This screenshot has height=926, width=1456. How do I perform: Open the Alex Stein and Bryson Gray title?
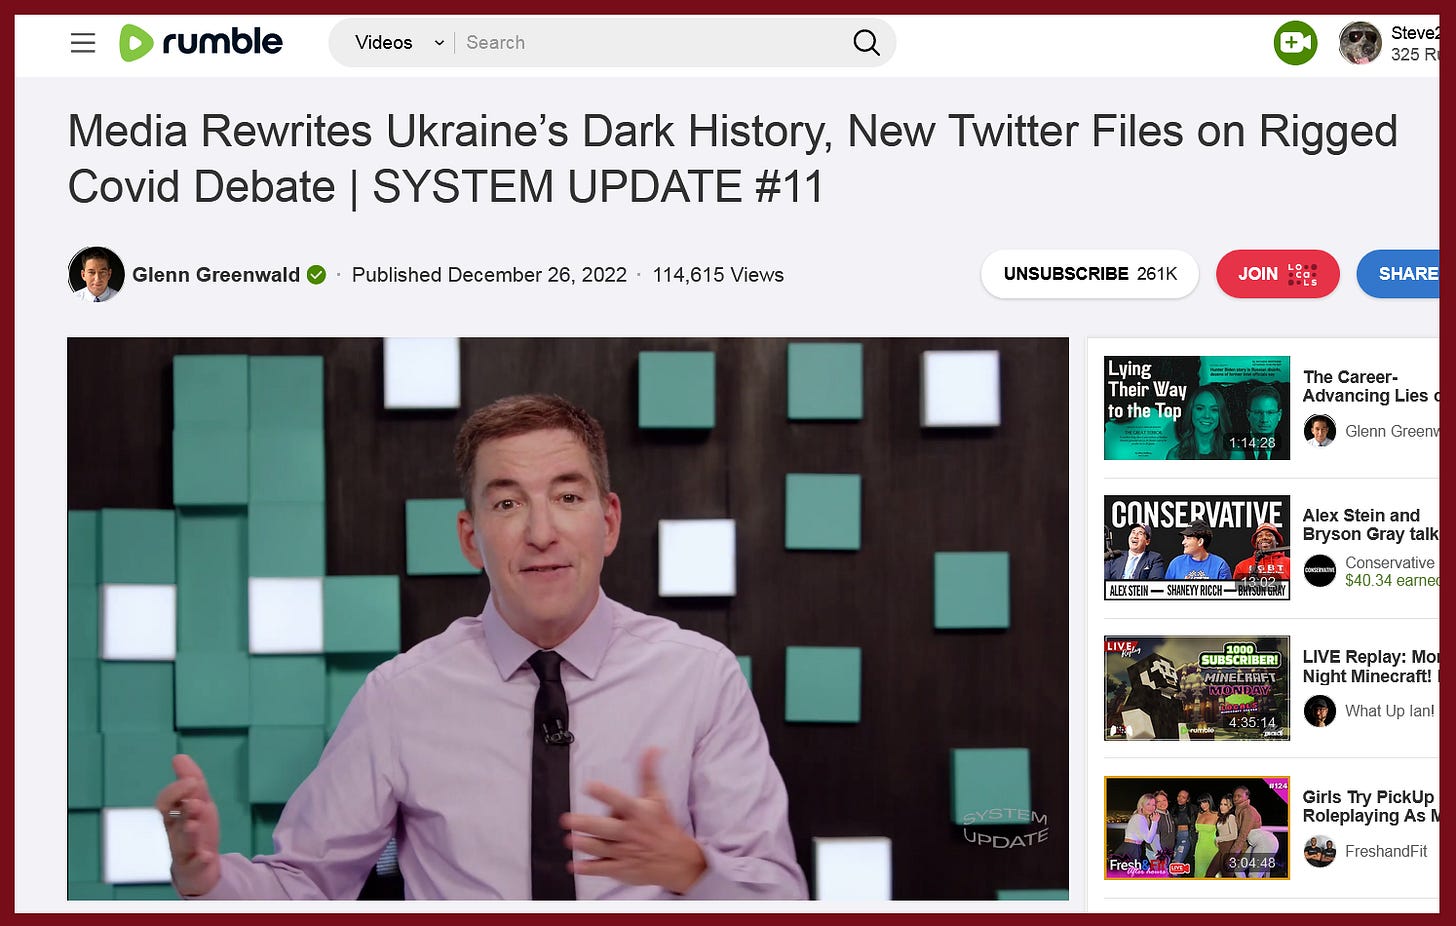1371,525
